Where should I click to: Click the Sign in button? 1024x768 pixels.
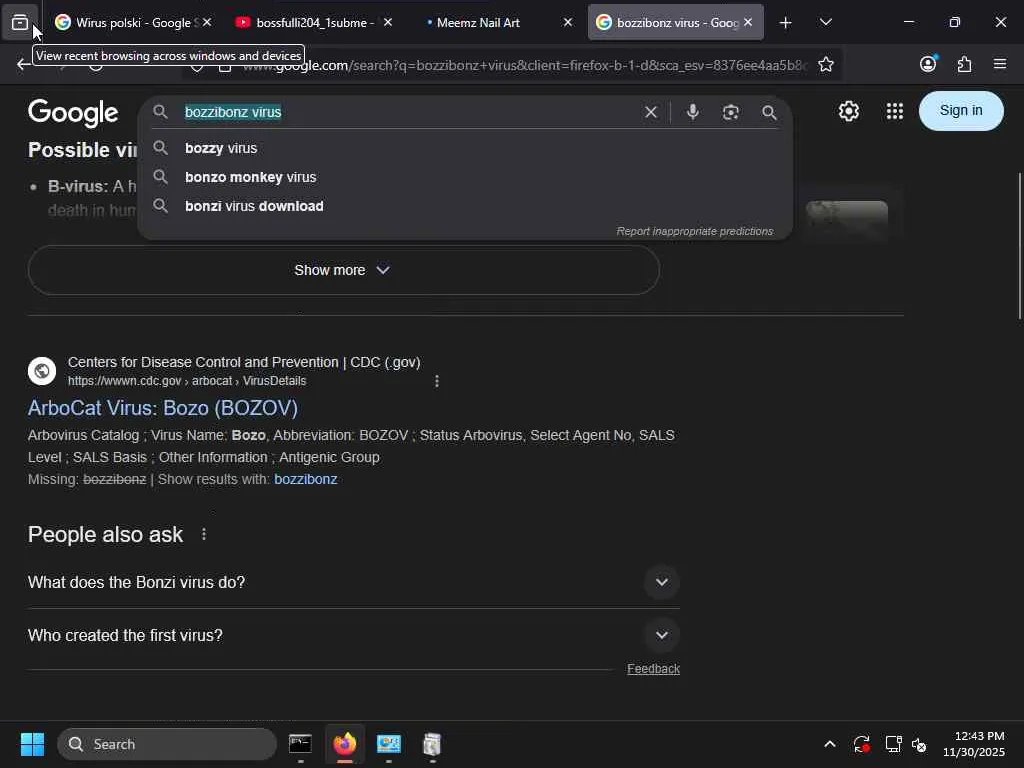961,110
